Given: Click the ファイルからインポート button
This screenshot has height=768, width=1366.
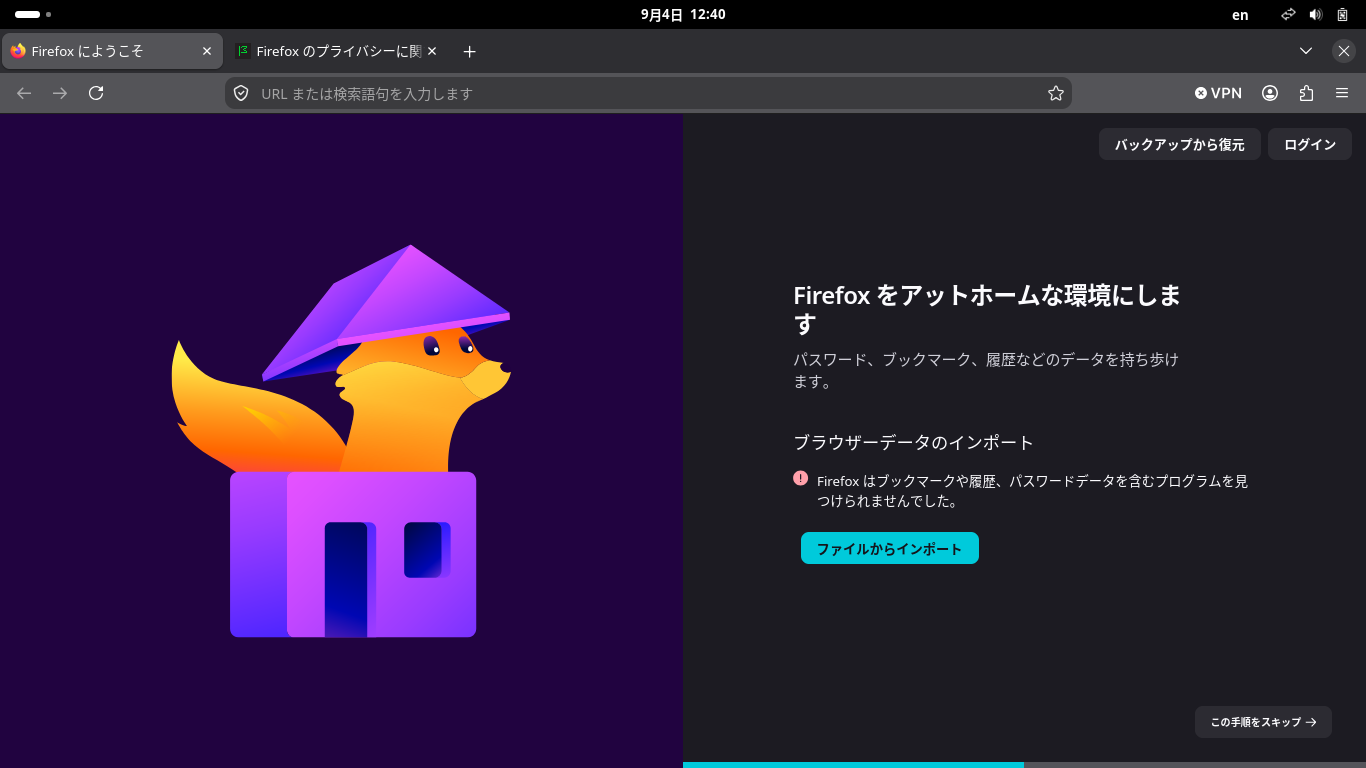Looking at the screenshot, I should click(x=890, y=548).
